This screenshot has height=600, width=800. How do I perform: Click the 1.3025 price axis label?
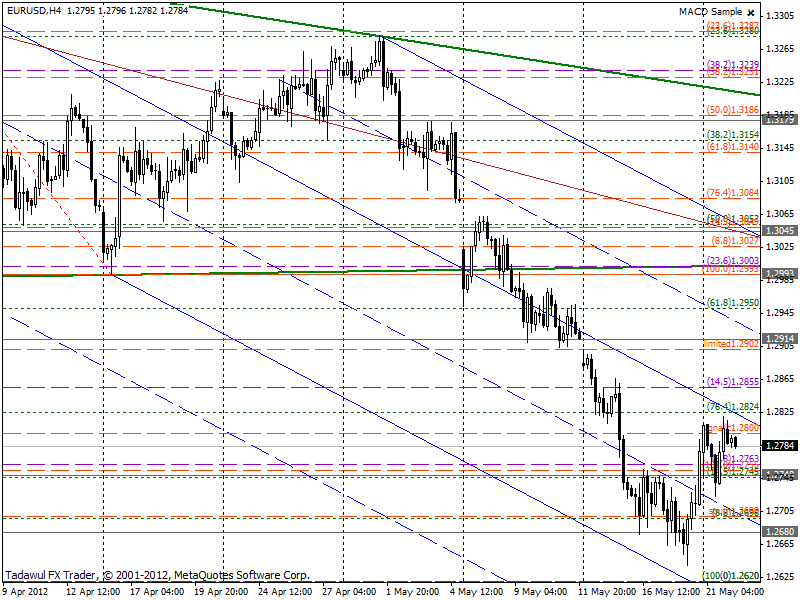point(780,246)
